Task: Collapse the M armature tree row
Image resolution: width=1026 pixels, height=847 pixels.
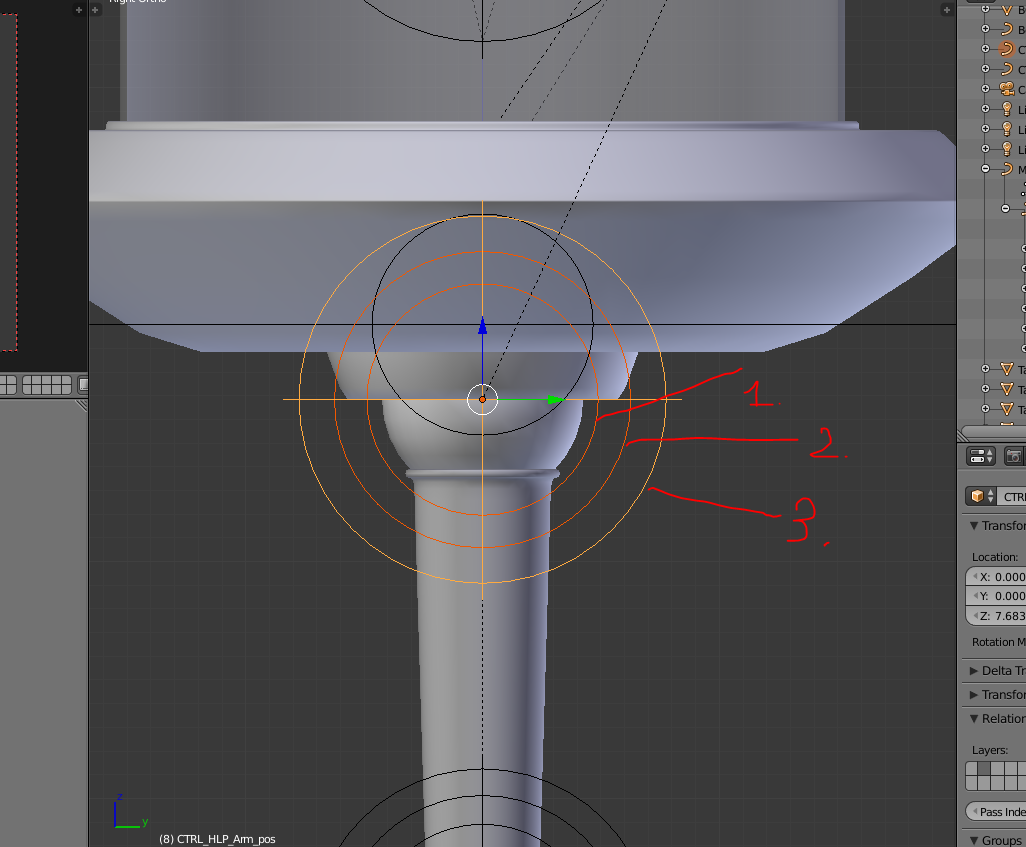Action: coord(985,169)
